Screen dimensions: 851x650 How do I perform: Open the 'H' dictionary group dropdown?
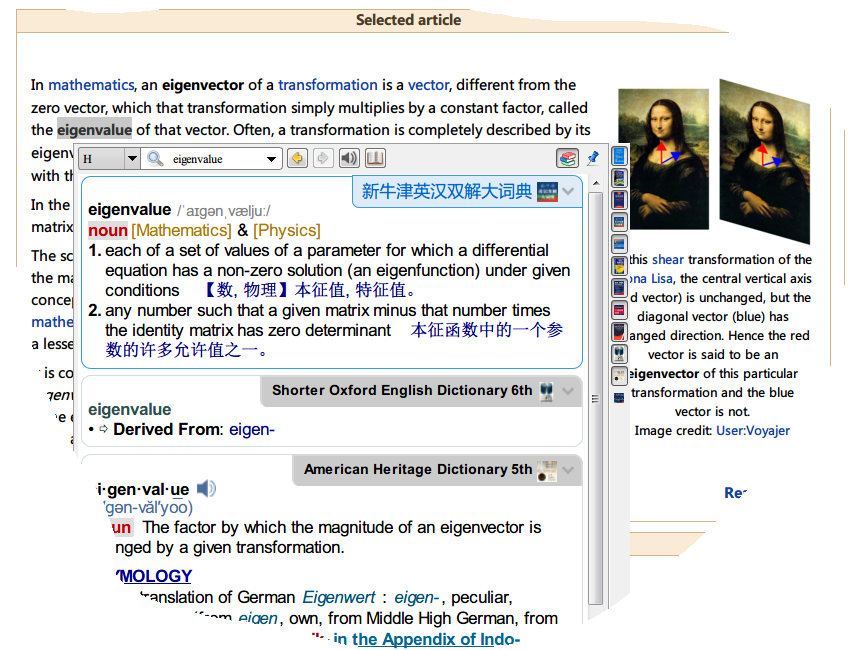click(x=131, y=159)
